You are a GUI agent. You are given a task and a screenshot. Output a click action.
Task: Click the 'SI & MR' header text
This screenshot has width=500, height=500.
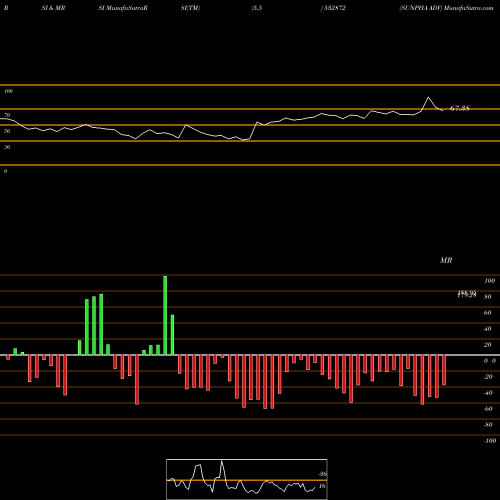click(x=53, y=8)
